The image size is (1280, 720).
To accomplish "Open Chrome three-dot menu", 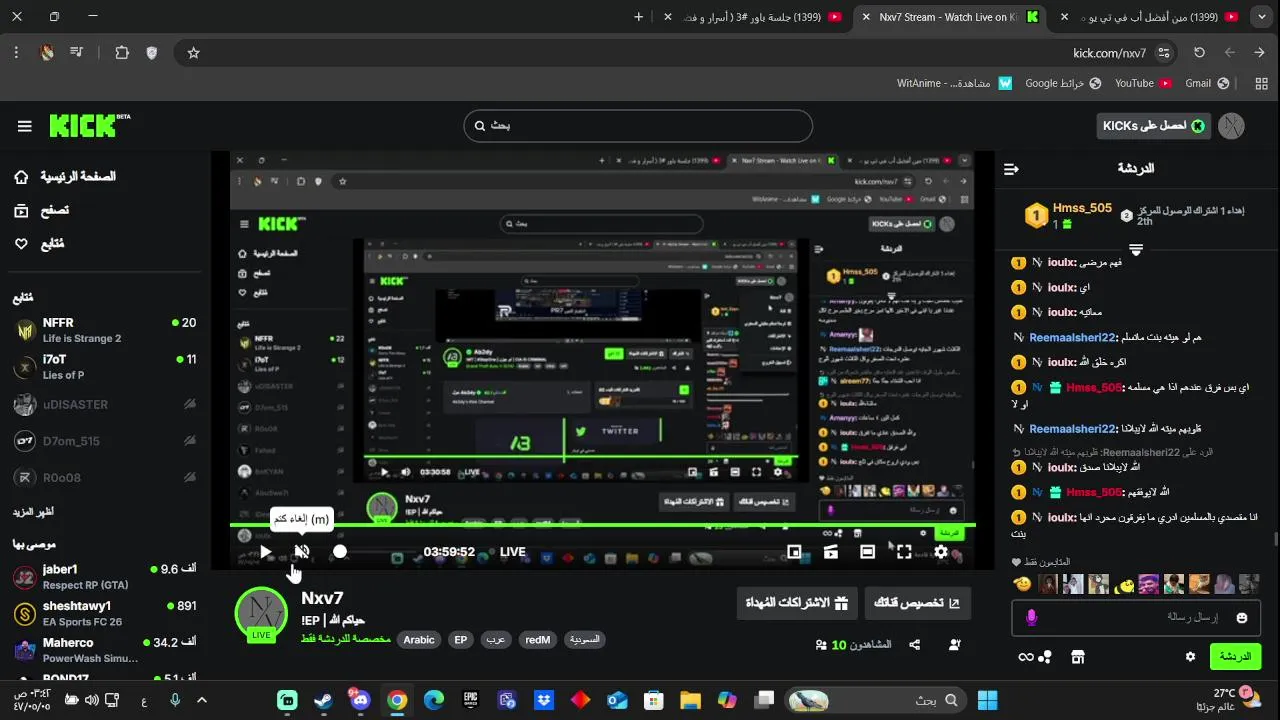I will (17, 53).
